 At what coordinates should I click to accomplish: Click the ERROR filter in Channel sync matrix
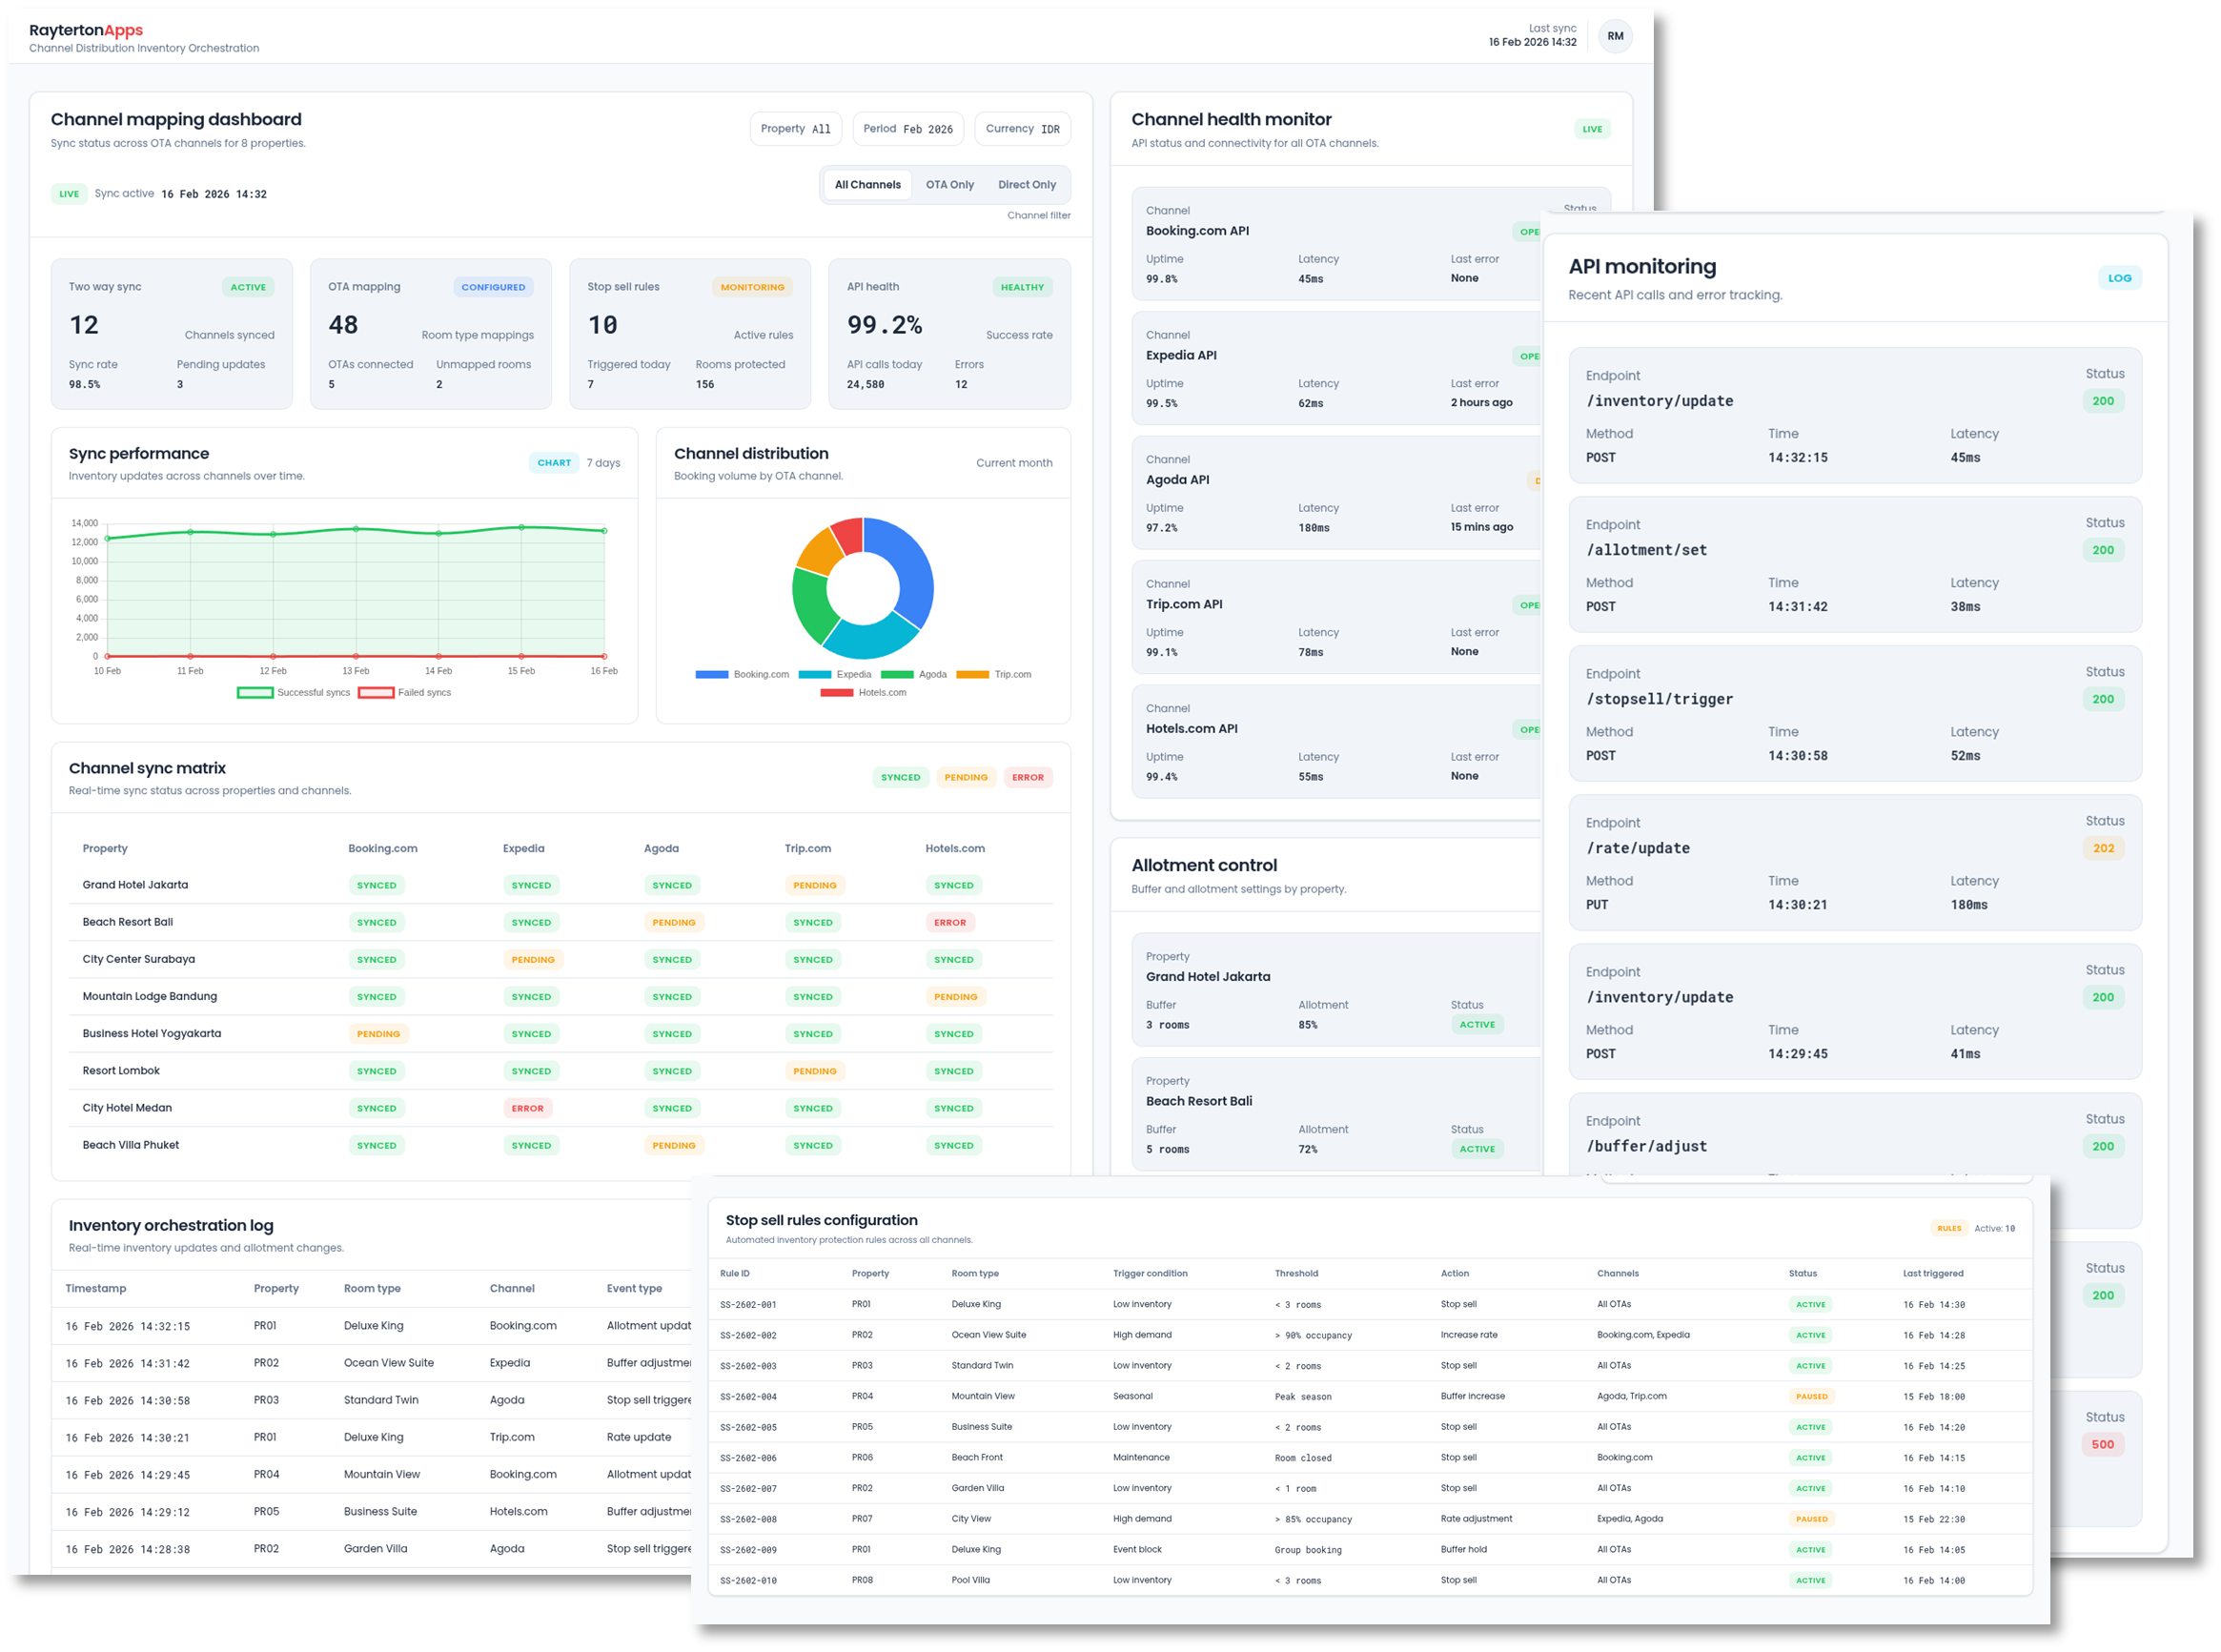[x=1028, y=777]
